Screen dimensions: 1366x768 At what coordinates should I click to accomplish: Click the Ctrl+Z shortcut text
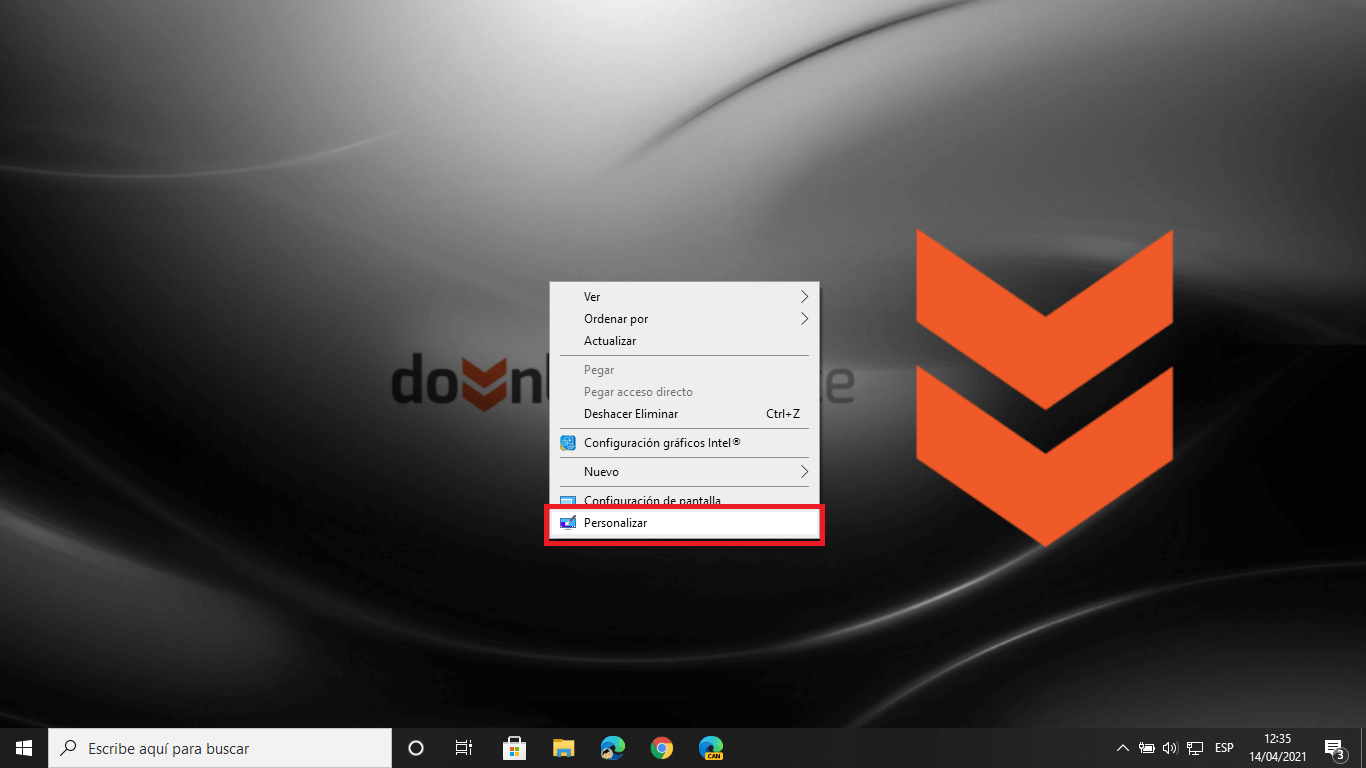(x=783, y=414)
